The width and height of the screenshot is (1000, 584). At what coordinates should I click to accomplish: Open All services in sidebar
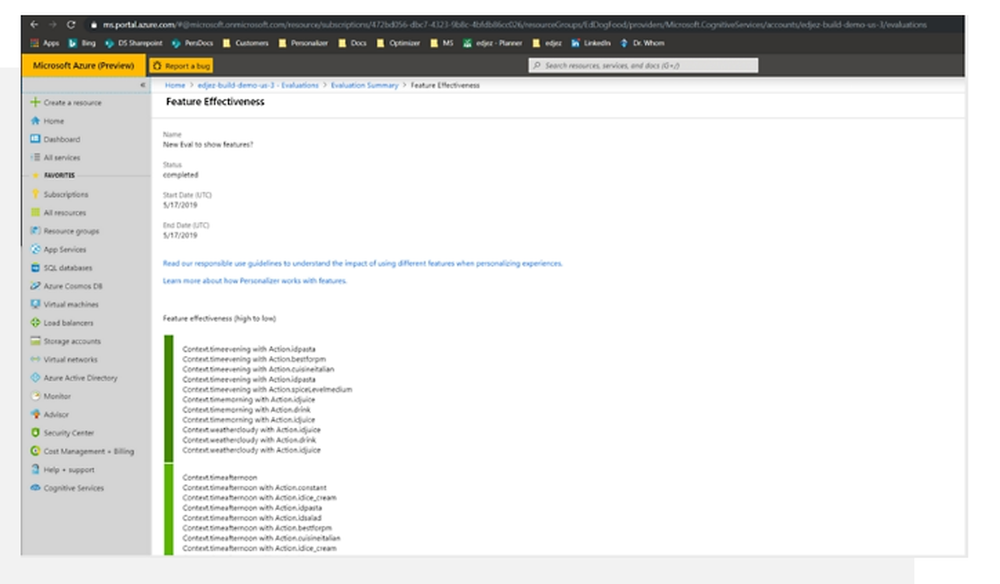(55, 157)
